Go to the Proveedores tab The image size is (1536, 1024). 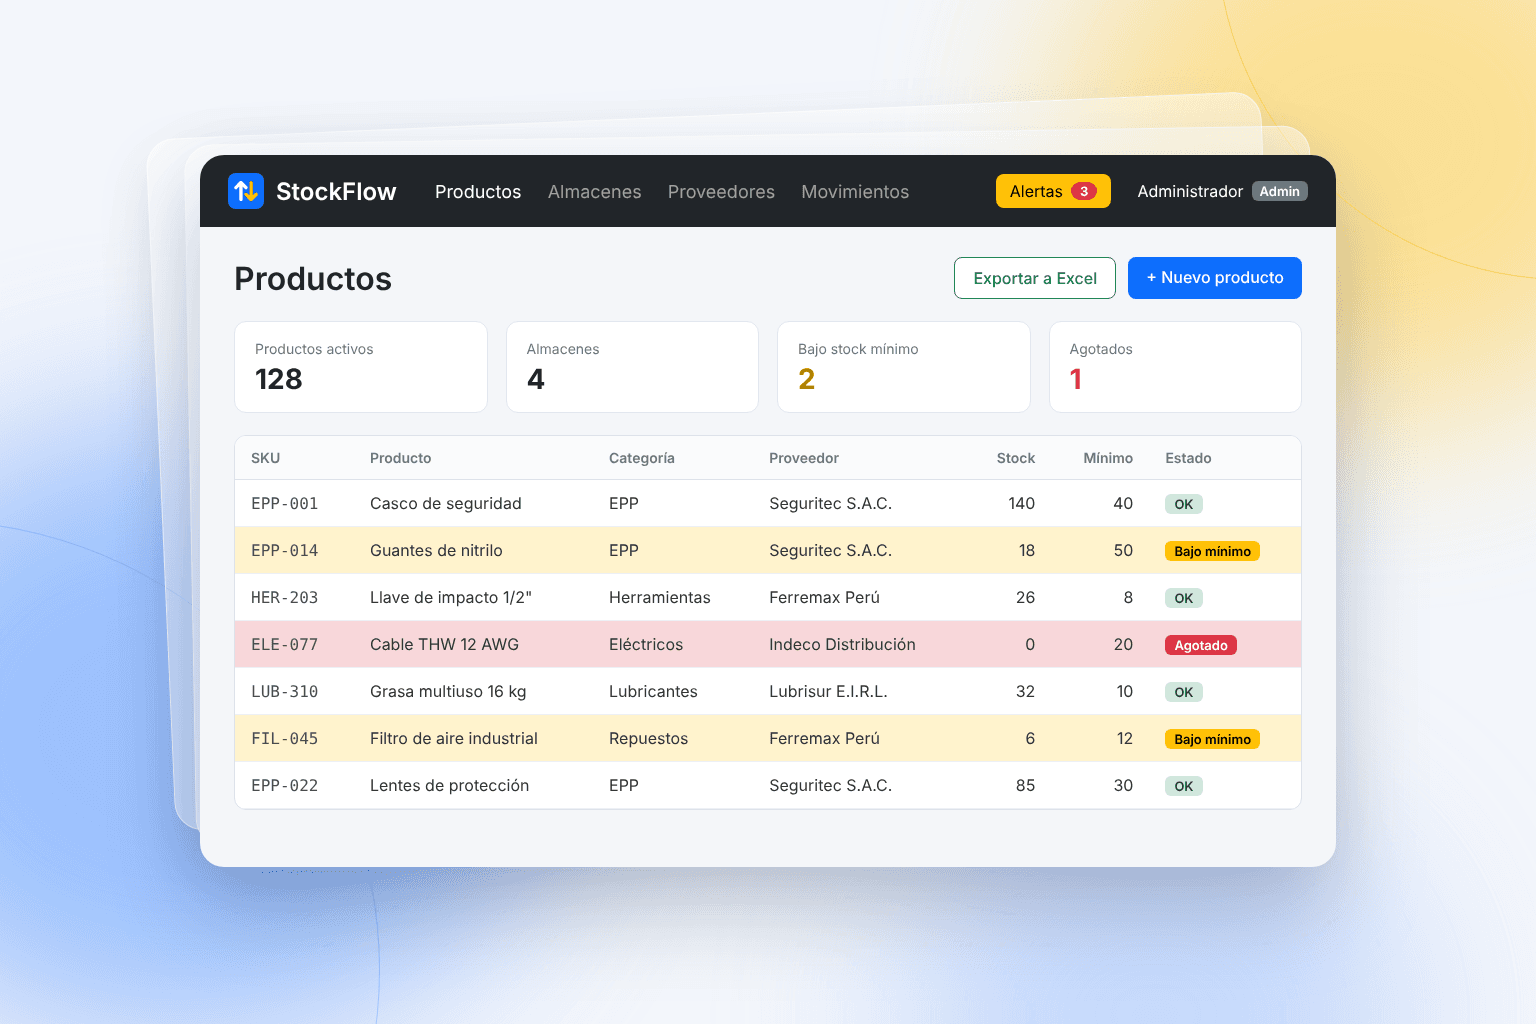tap(721, 192)
